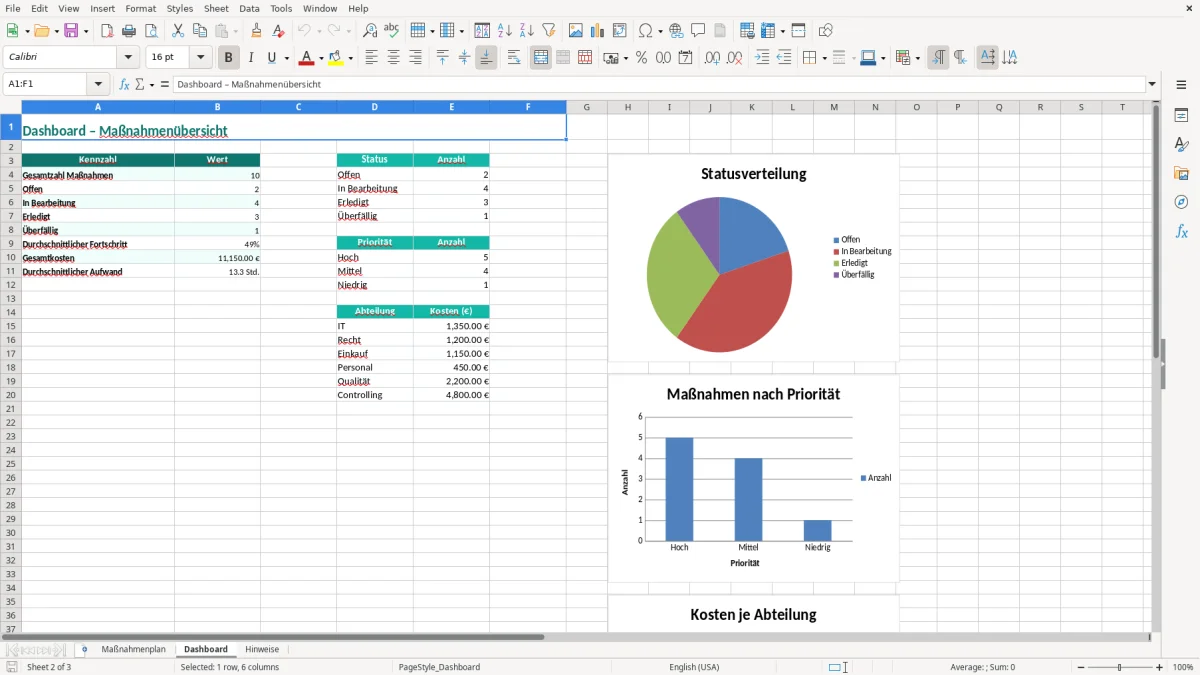
Task: Open the Styles menu
Action: 180,8
